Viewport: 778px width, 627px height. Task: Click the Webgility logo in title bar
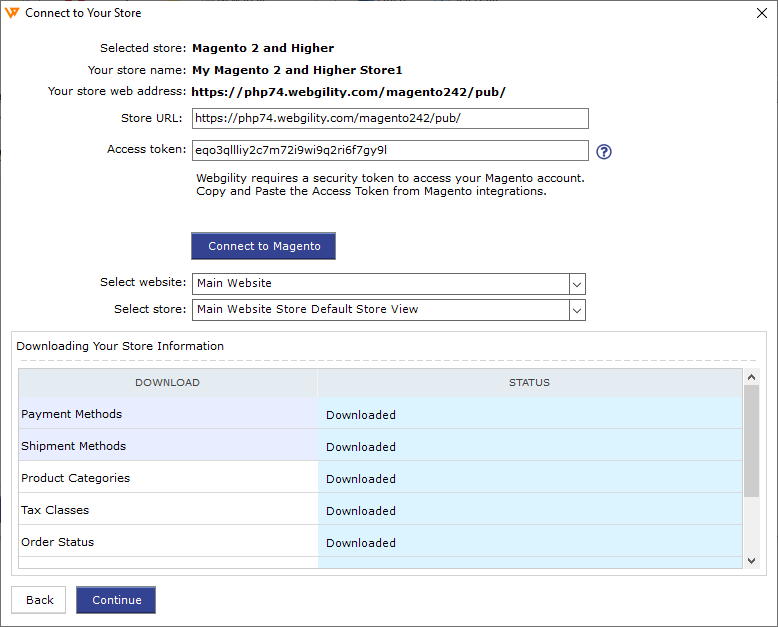click(12, 13)
